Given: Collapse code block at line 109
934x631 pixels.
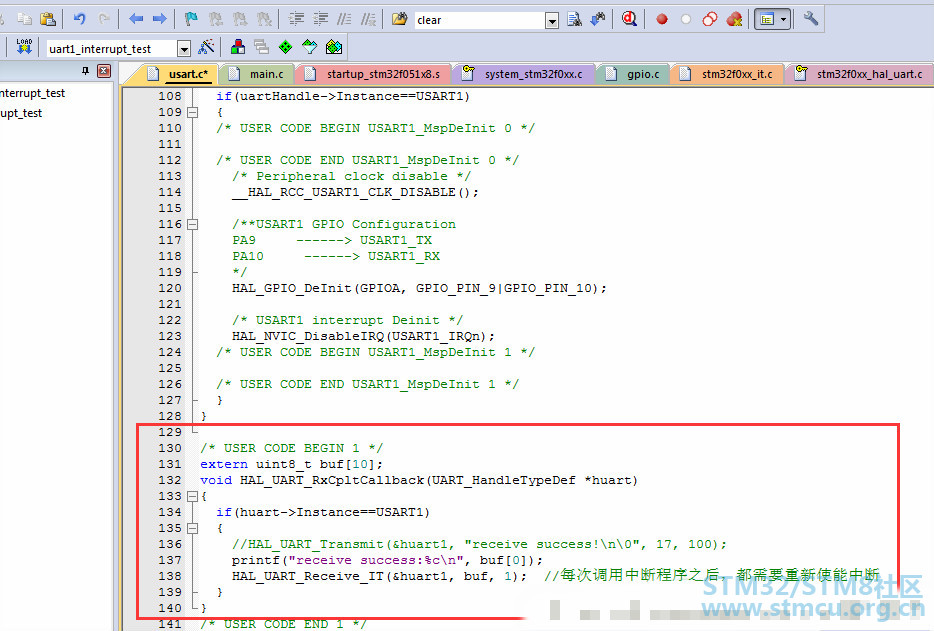Looking at the screenshot, I should click(x=193, y=112).
